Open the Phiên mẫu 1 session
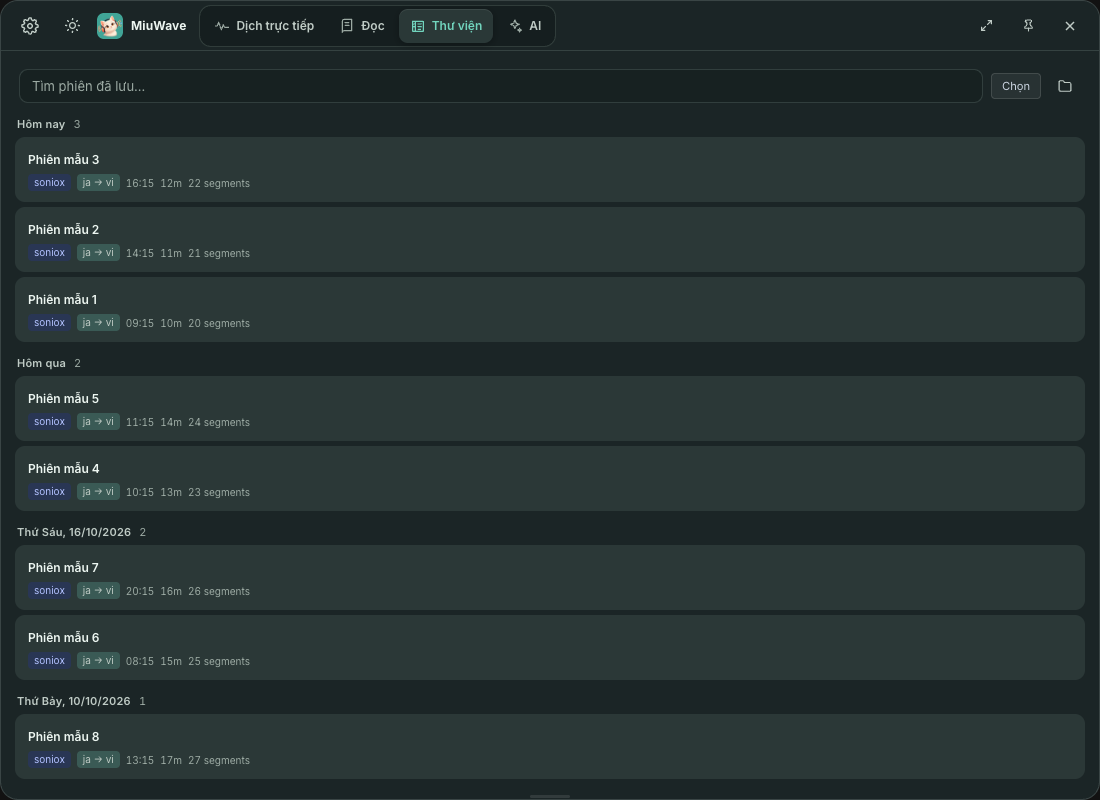1100x800 pixels. tap(550, 309)
